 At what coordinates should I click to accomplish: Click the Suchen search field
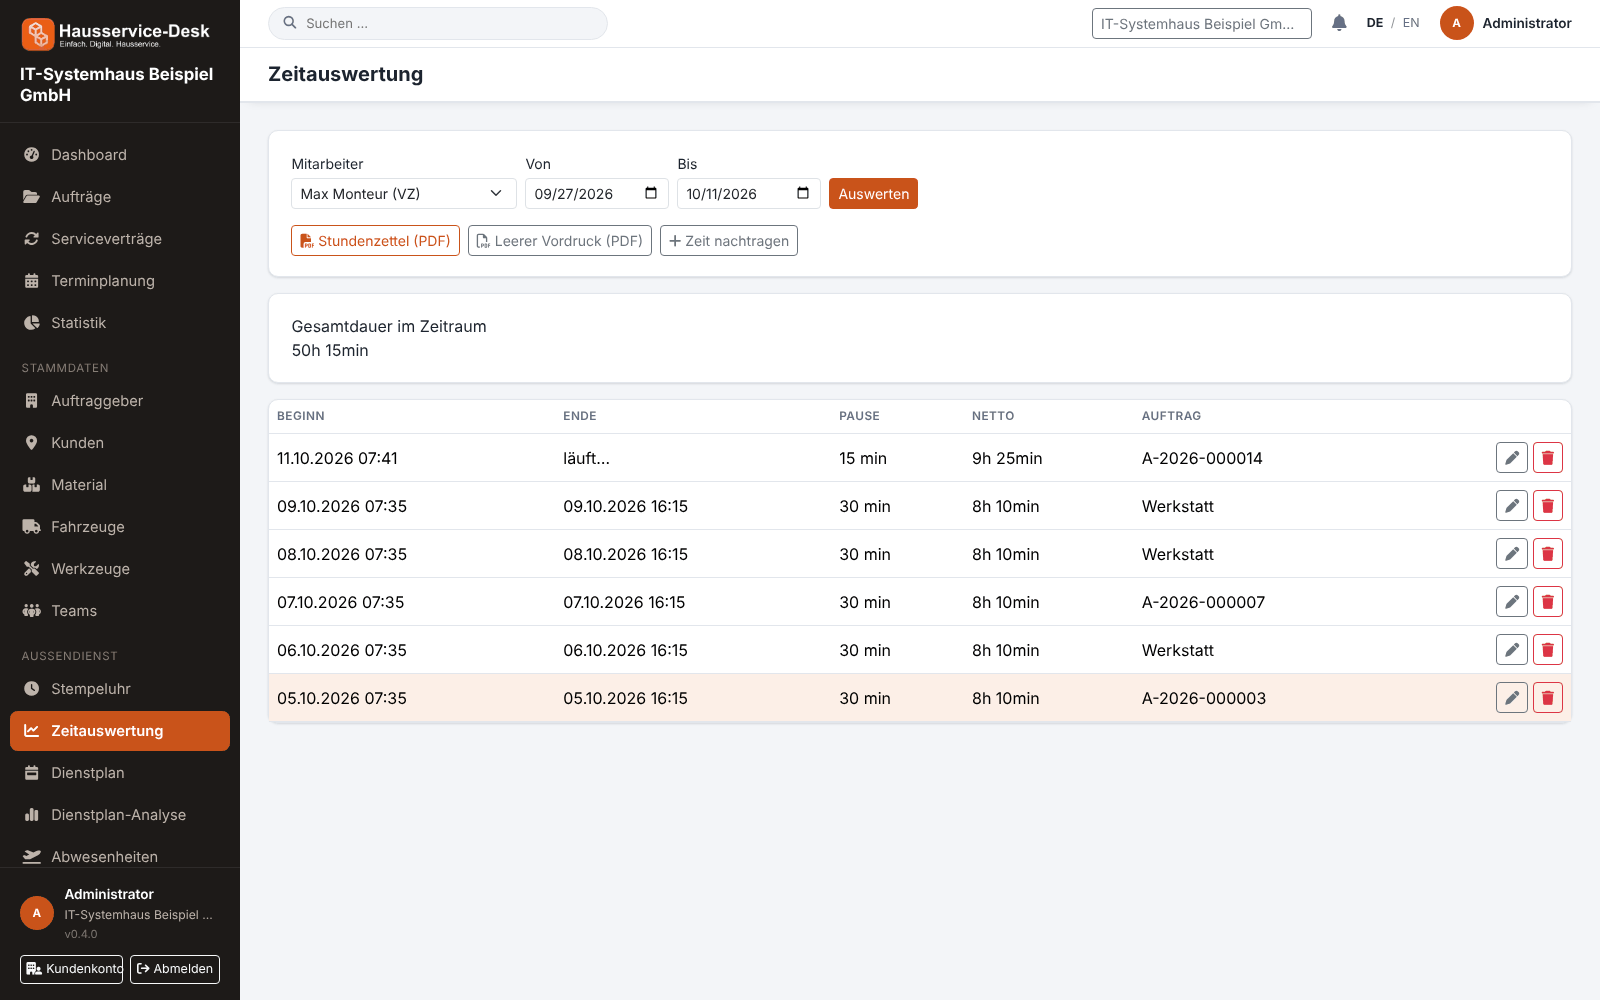pyautogui.click(x=438, y=23)
